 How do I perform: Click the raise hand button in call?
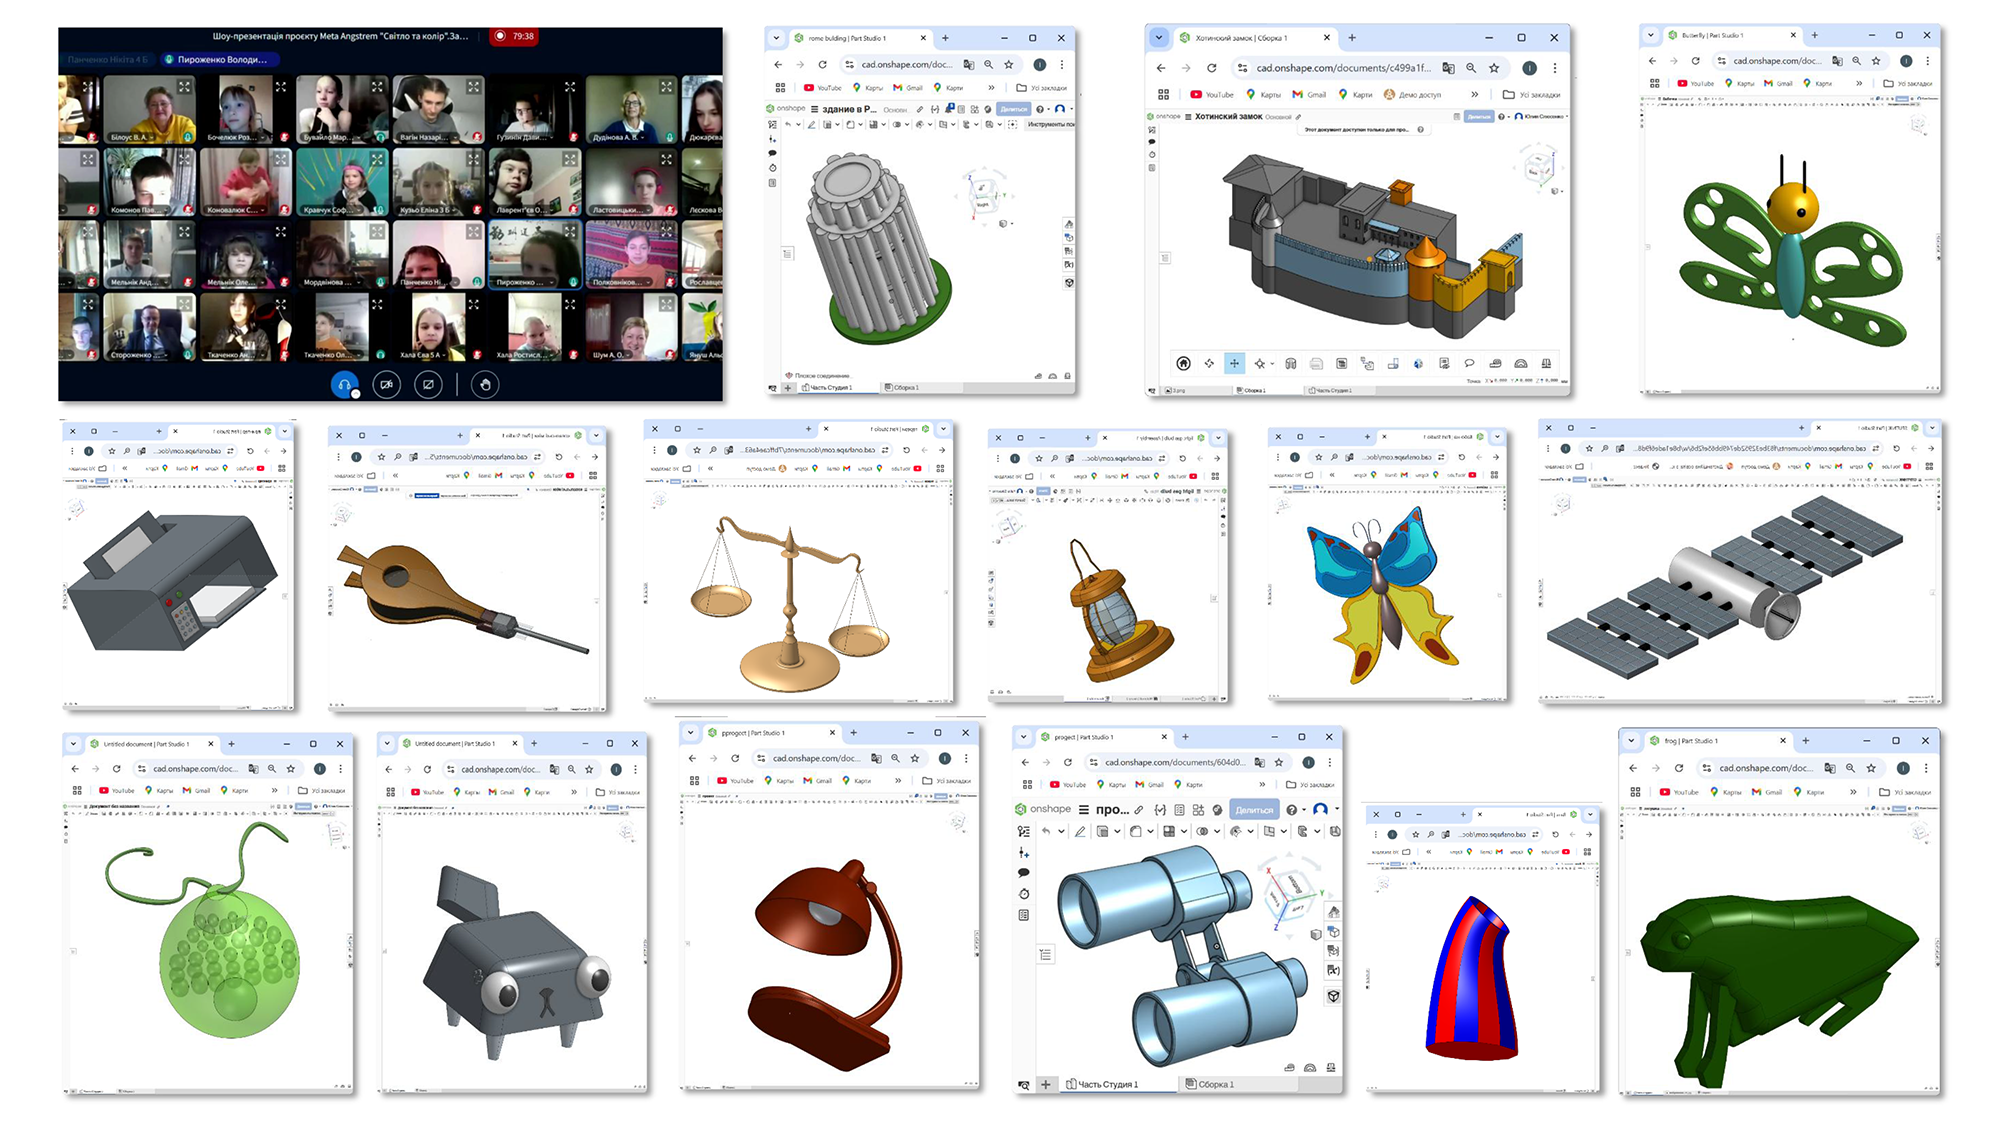coord(485,385)
